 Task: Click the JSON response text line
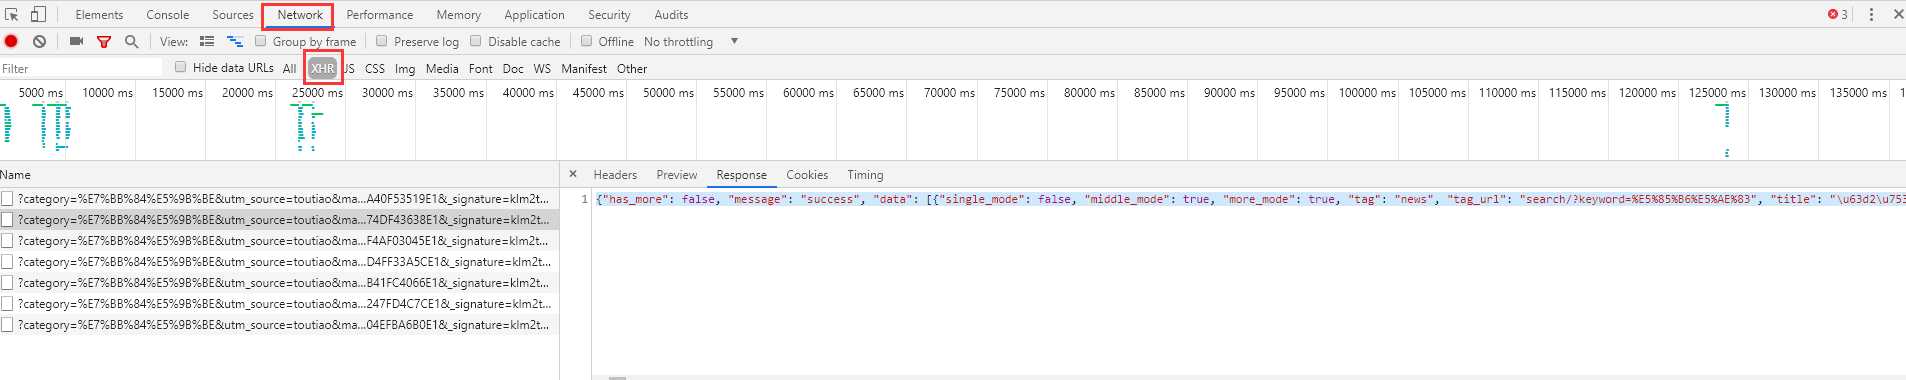(1250, 199)
